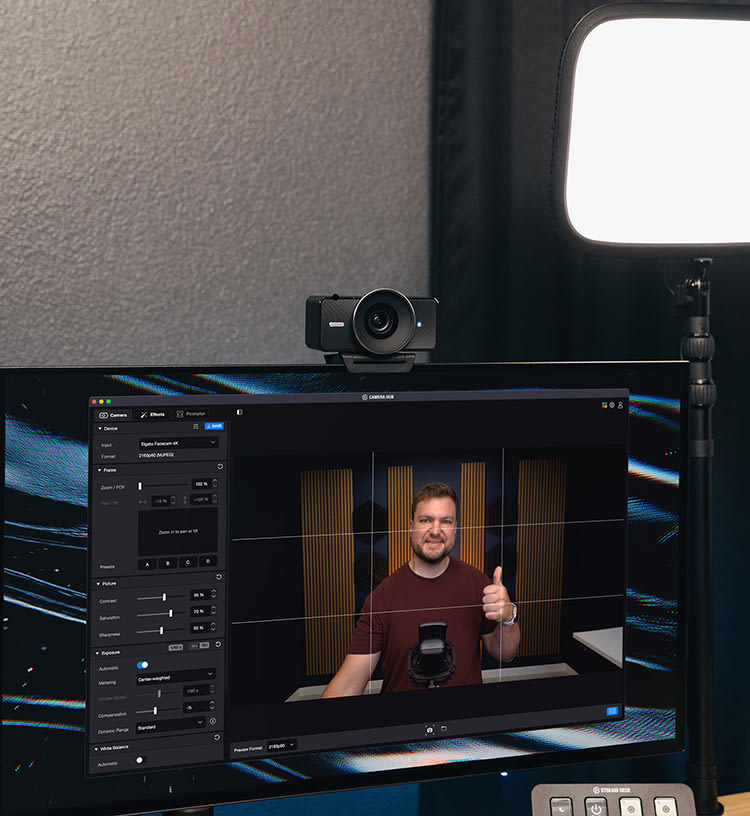Screen dimensions: 750x816
Task: Click the Saturation percentage value field
Action: (200, 611)
